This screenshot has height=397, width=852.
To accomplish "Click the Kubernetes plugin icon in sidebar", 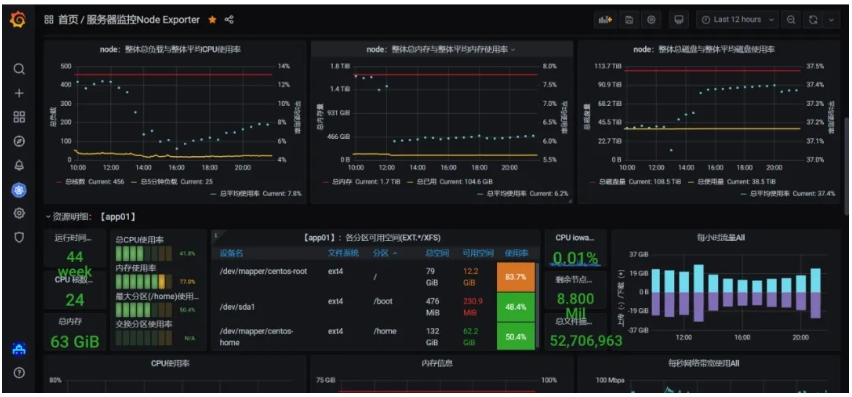I will point(19,190).
